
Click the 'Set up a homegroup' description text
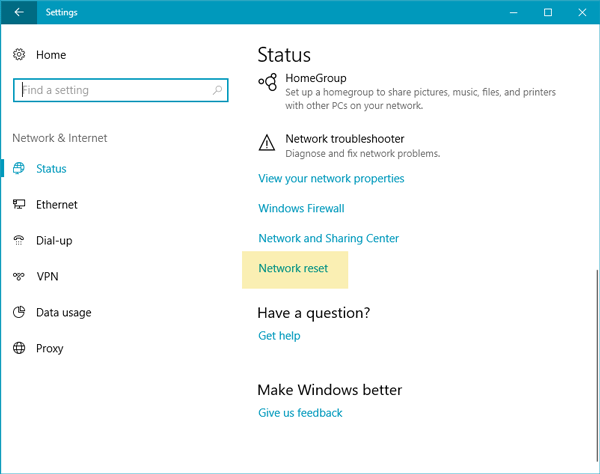pyautogui.click(x=421, y=99)
